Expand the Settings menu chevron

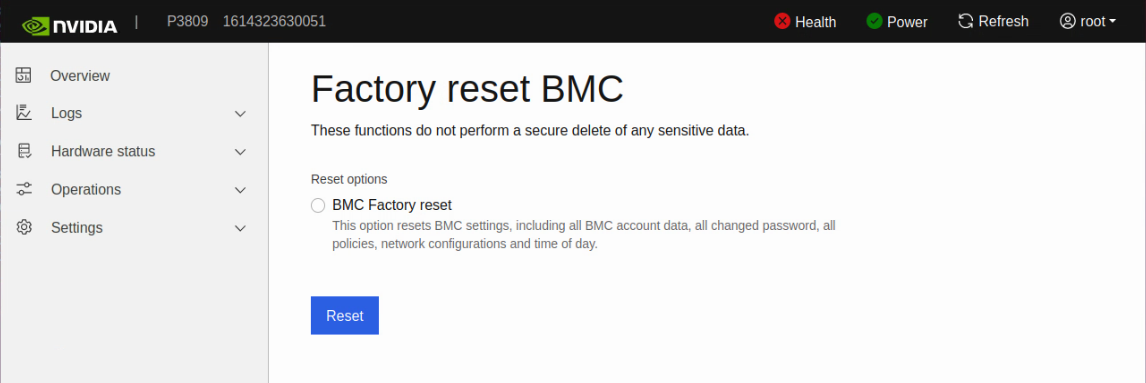(x=240, y=228)
